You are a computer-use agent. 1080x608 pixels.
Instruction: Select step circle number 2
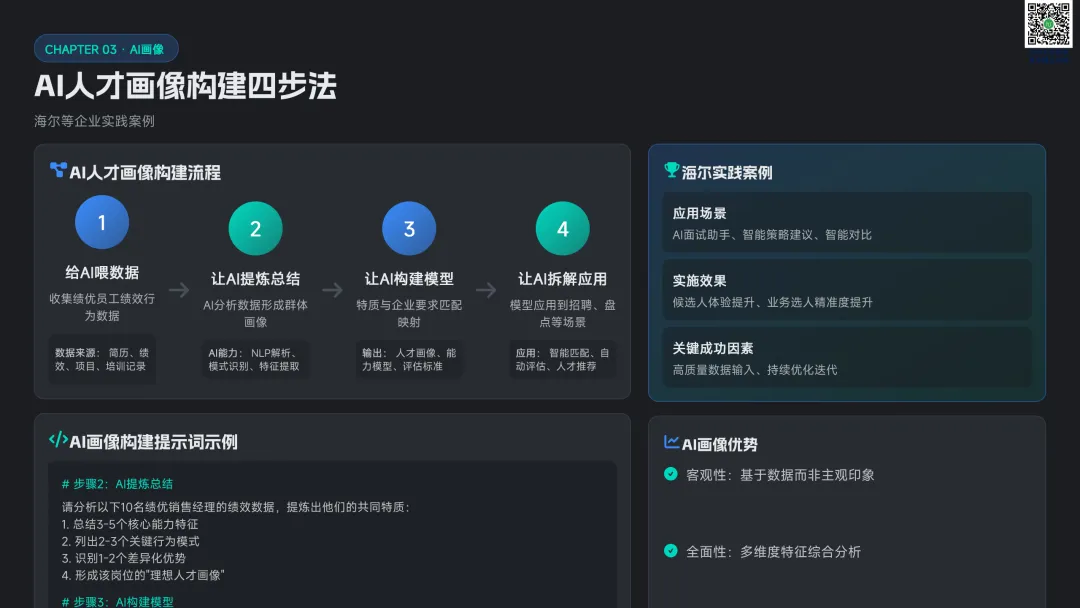[256, 229]
